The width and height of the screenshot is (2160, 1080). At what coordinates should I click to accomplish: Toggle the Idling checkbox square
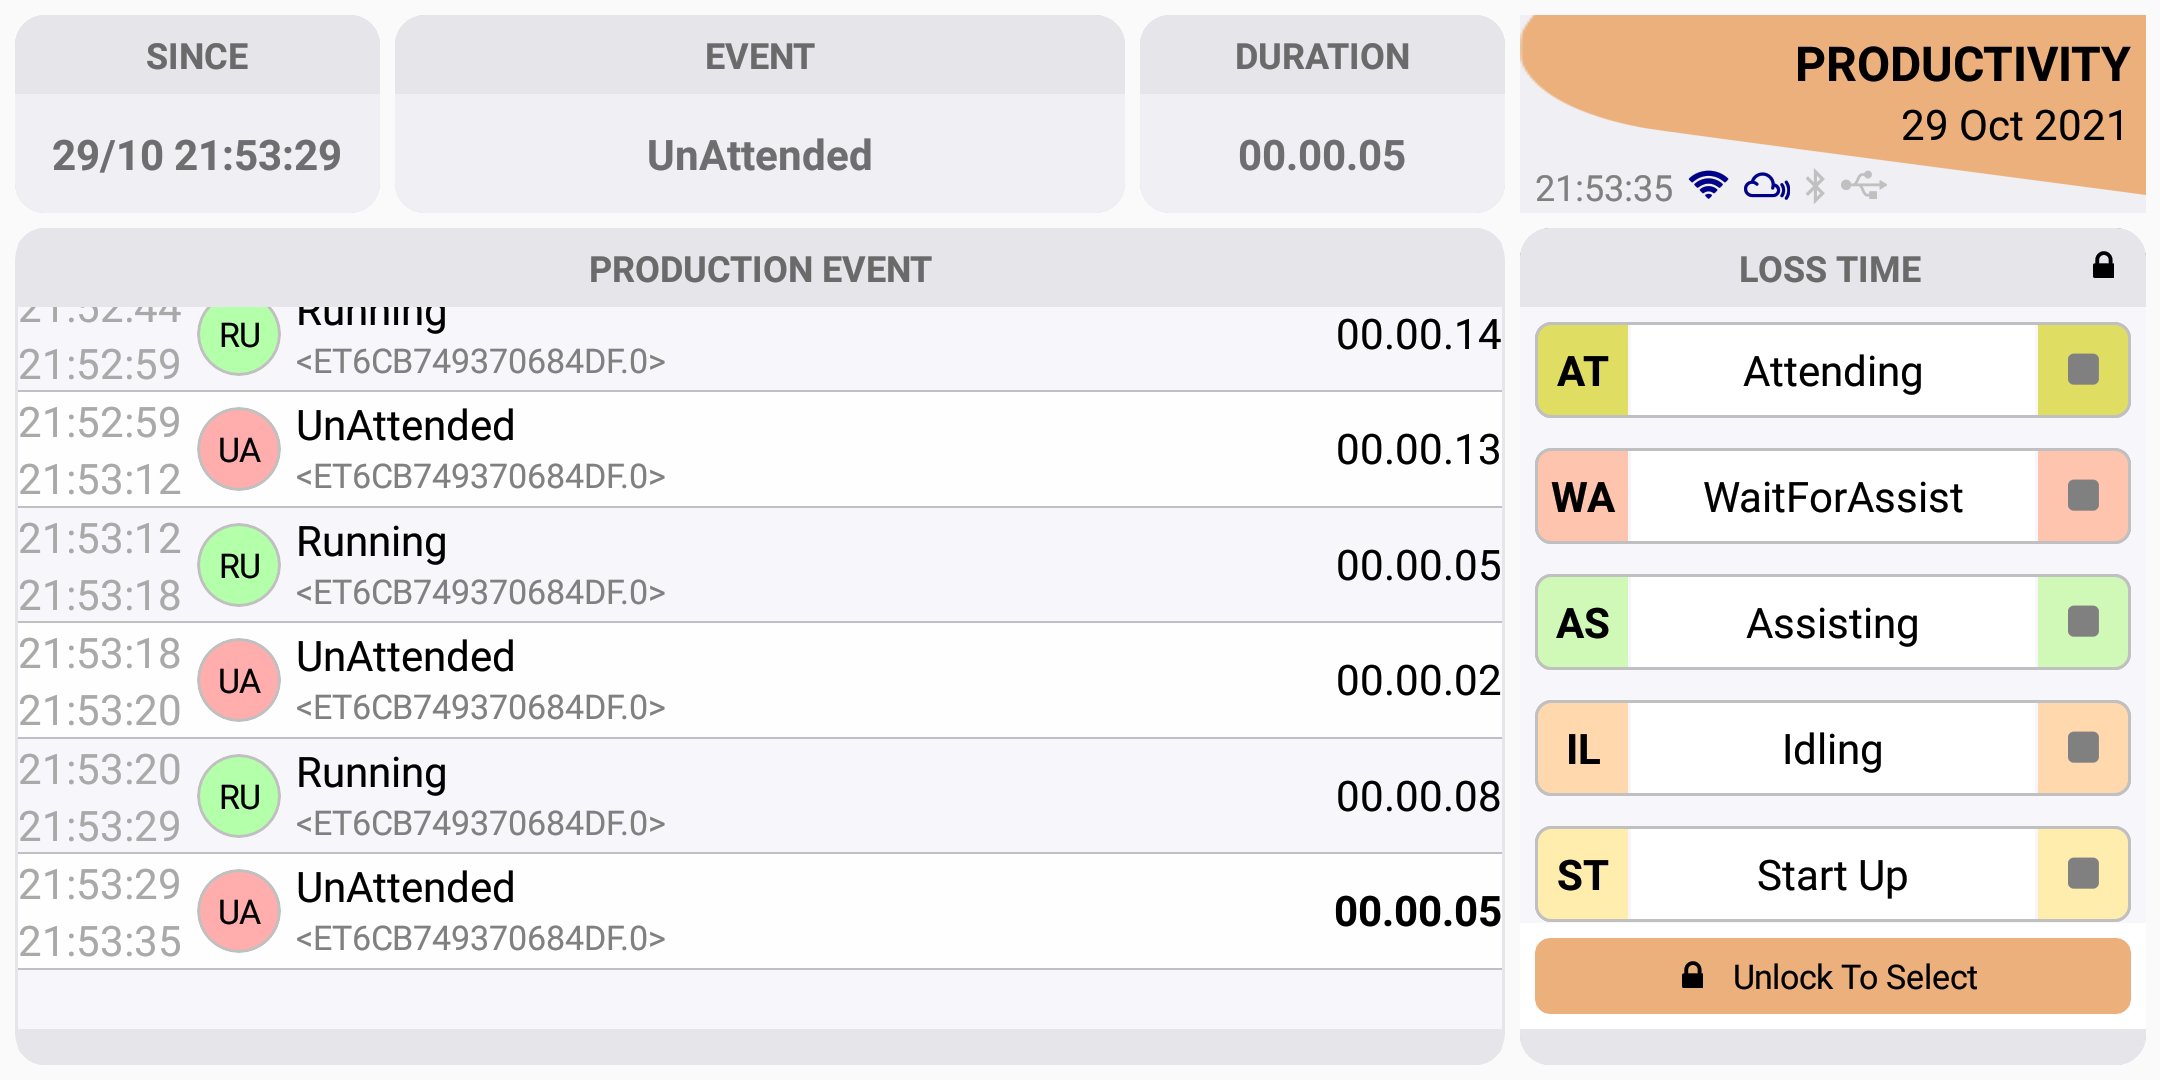(2083, 748)
